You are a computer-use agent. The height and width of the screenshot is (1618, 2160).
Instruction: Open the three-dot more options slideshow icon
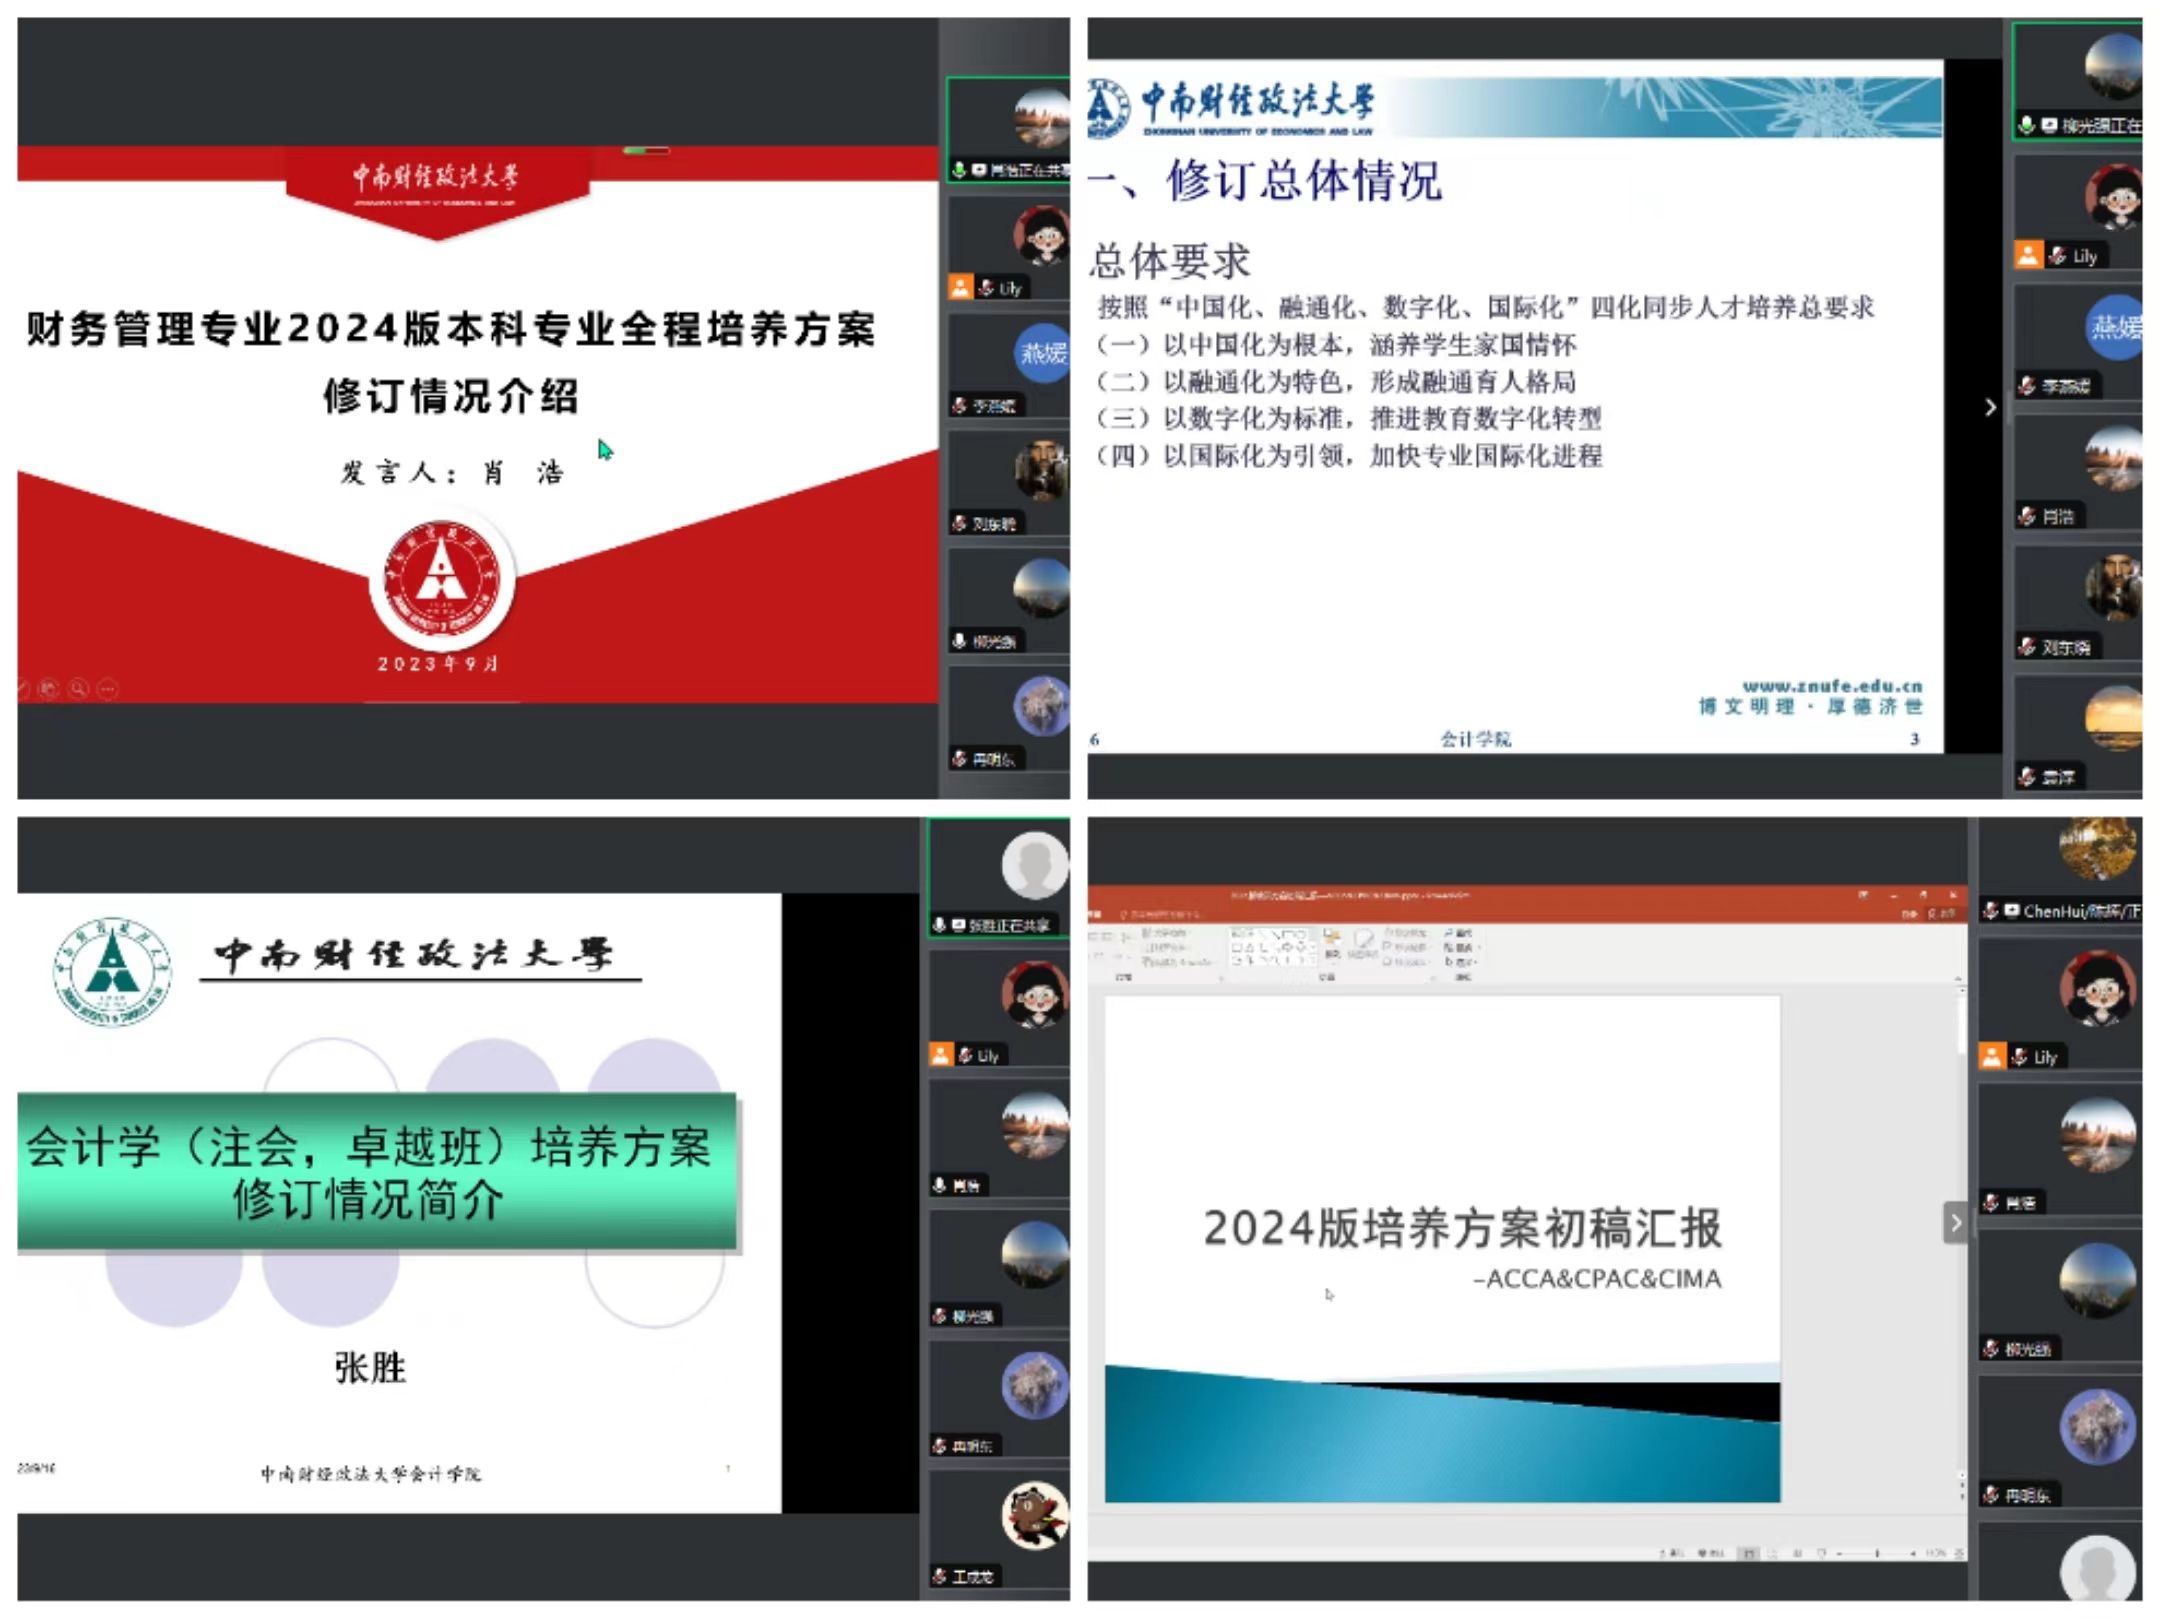tap(108, 688)
